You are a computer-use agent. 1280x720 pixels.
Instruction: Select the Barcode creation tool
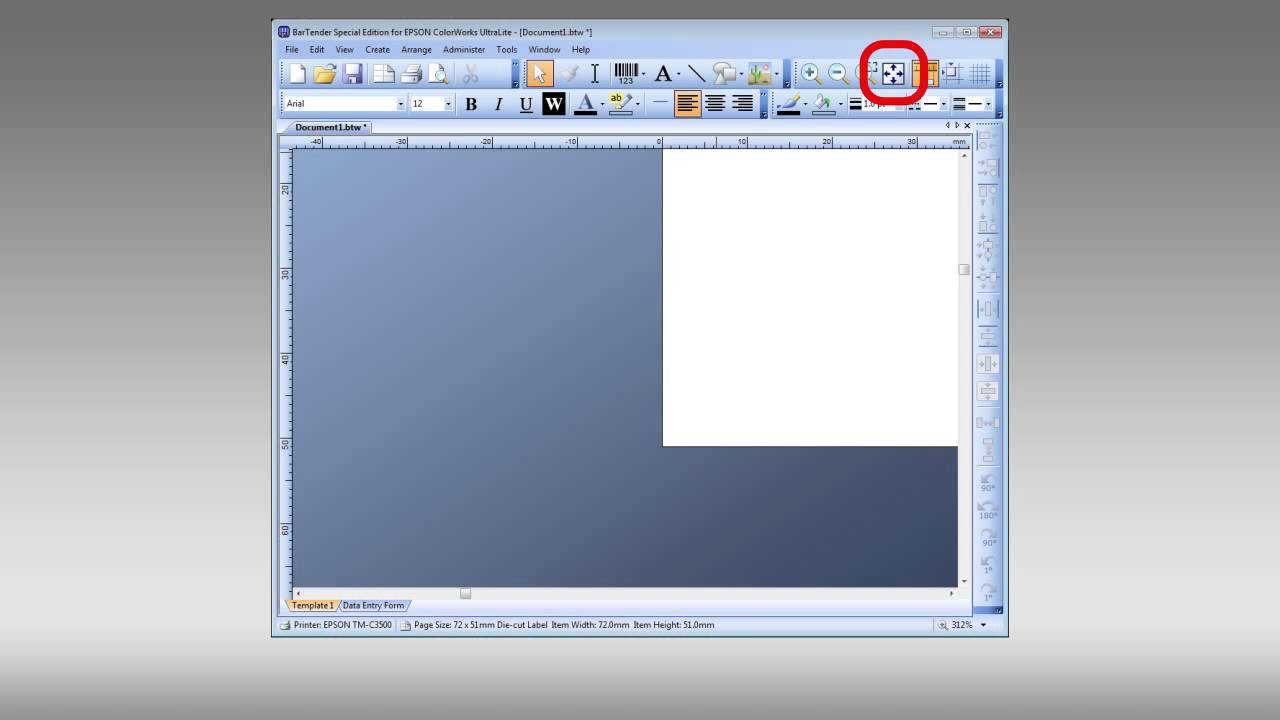pos(625,73)
